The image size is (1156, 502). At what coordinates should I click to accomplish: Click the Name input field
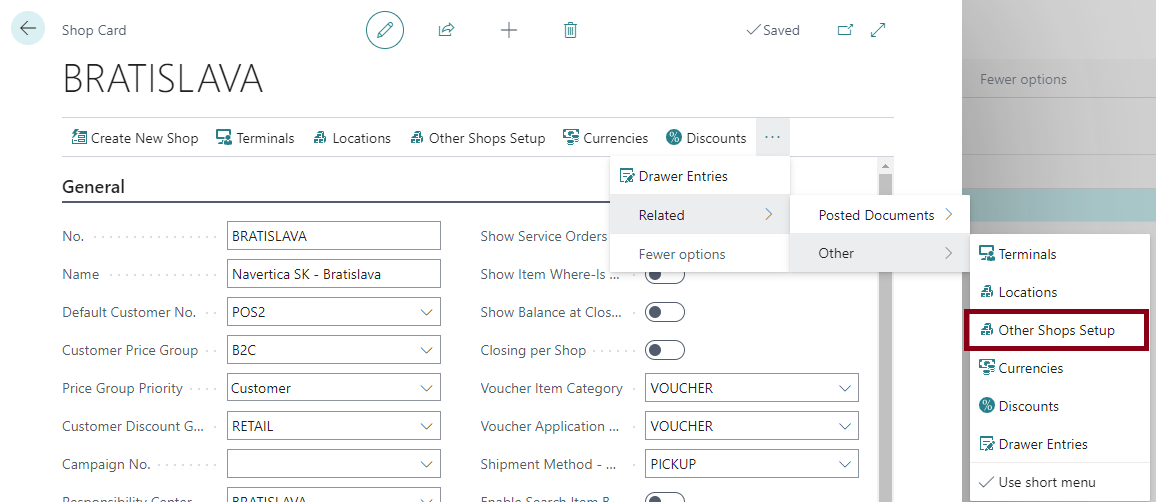333,274
